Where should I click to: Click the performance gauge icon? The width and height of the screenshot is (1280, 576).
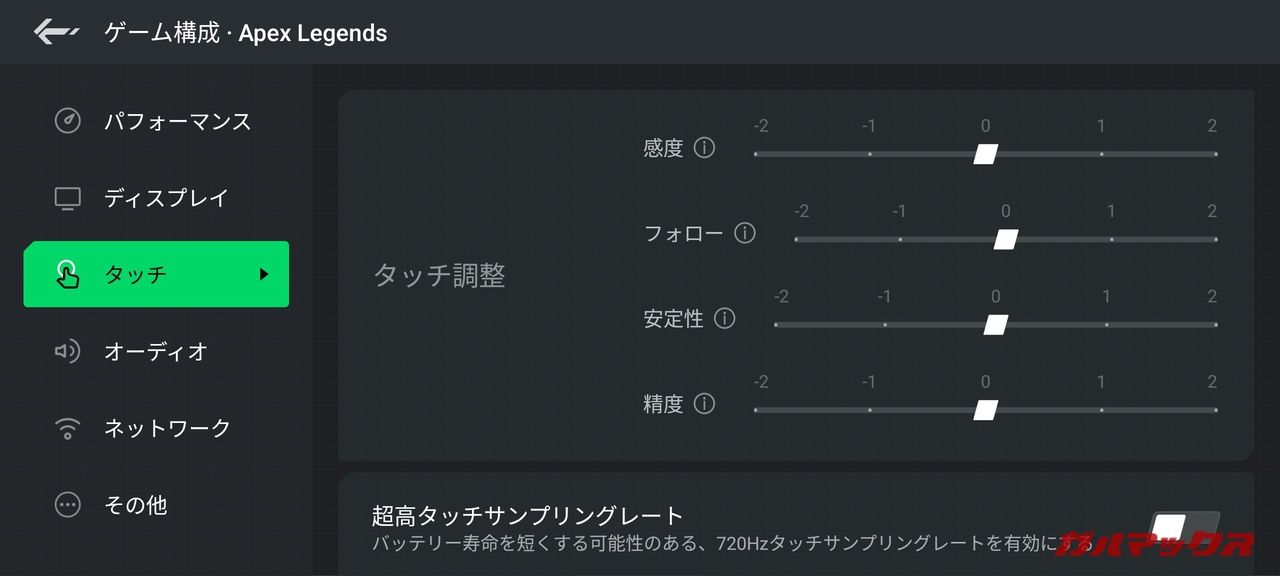coord(67,122)
